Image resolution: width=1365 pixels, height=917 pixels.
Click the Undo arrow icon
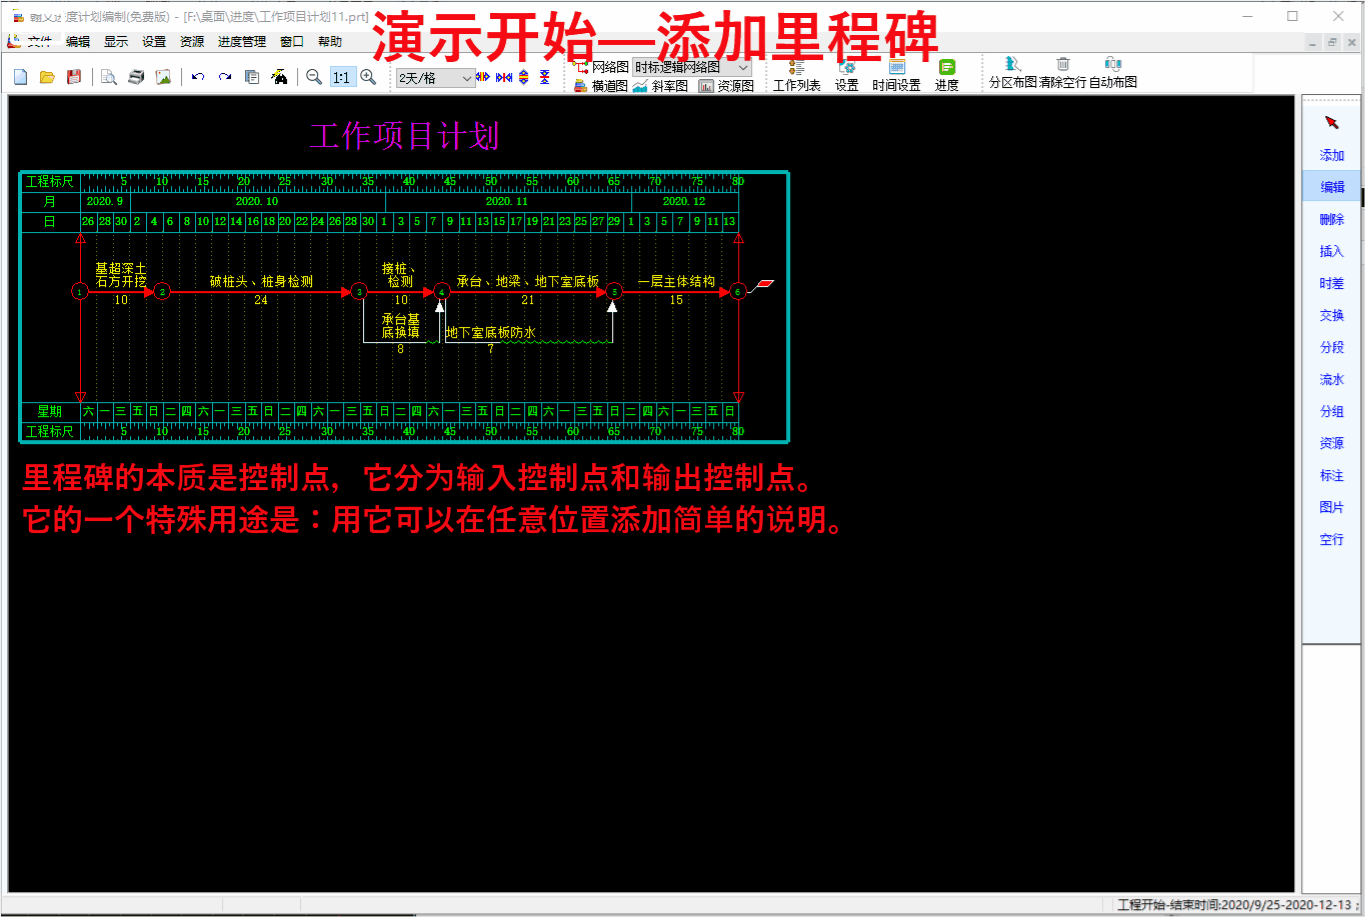pyautogui.click(x=198, y=77)
